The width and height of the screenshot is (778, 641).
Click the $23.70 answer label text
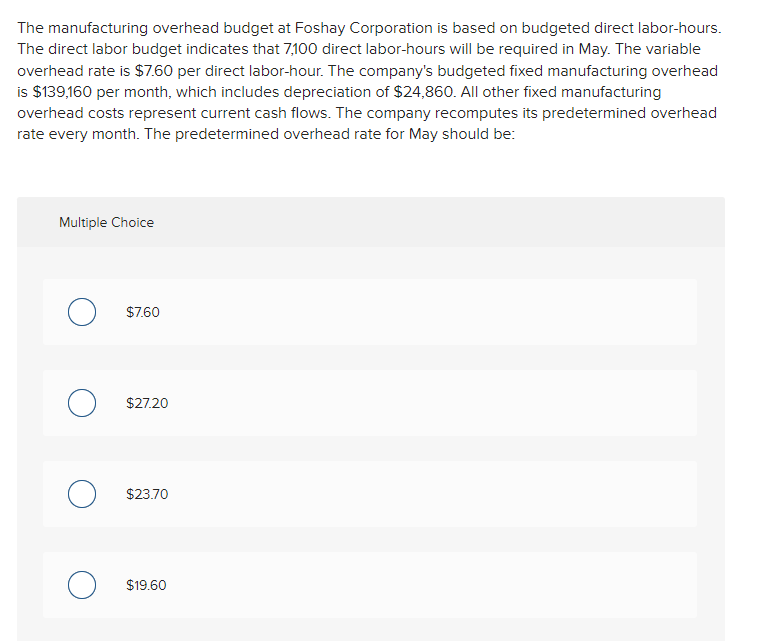pos(147,494)
